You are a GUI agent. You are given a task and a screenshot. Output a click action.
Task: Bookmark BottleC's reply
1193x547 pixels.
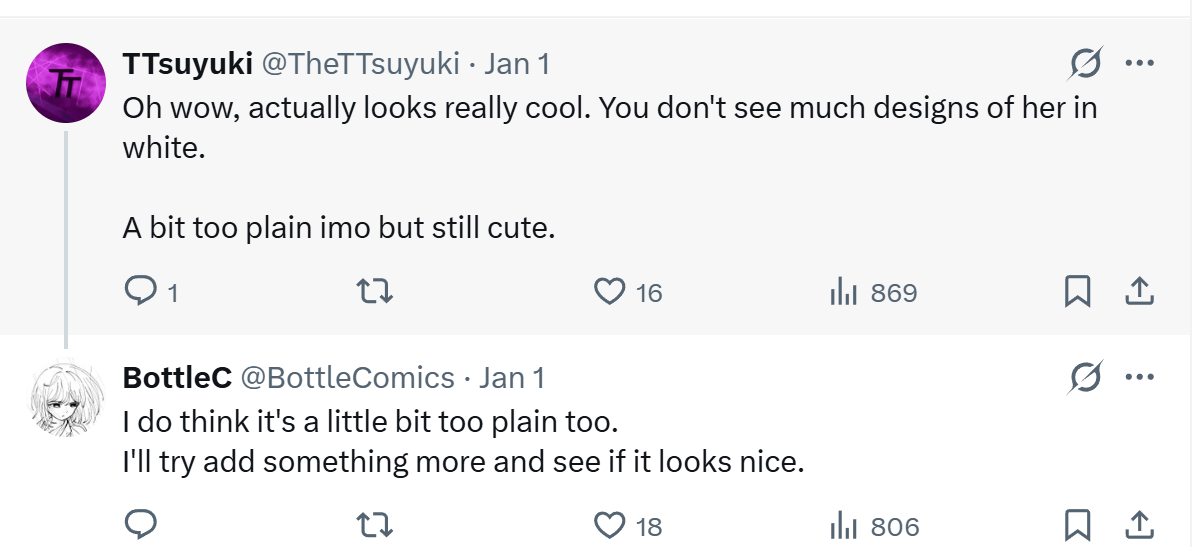tap(1077, 525)
